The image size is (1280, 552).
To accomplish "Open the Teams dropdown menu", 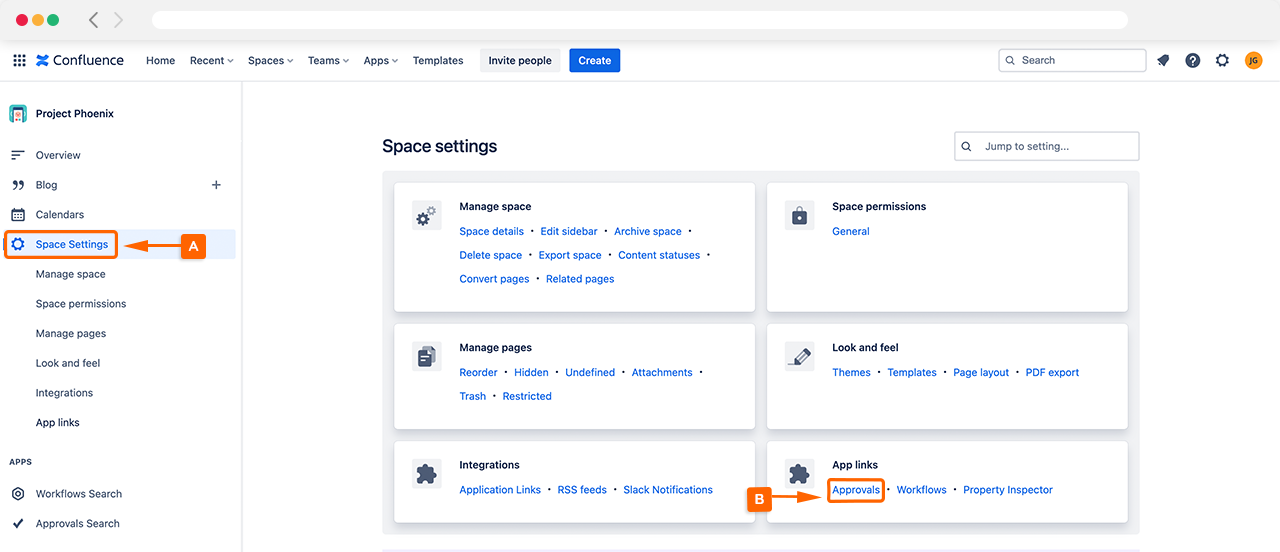I will click(328, 61).
